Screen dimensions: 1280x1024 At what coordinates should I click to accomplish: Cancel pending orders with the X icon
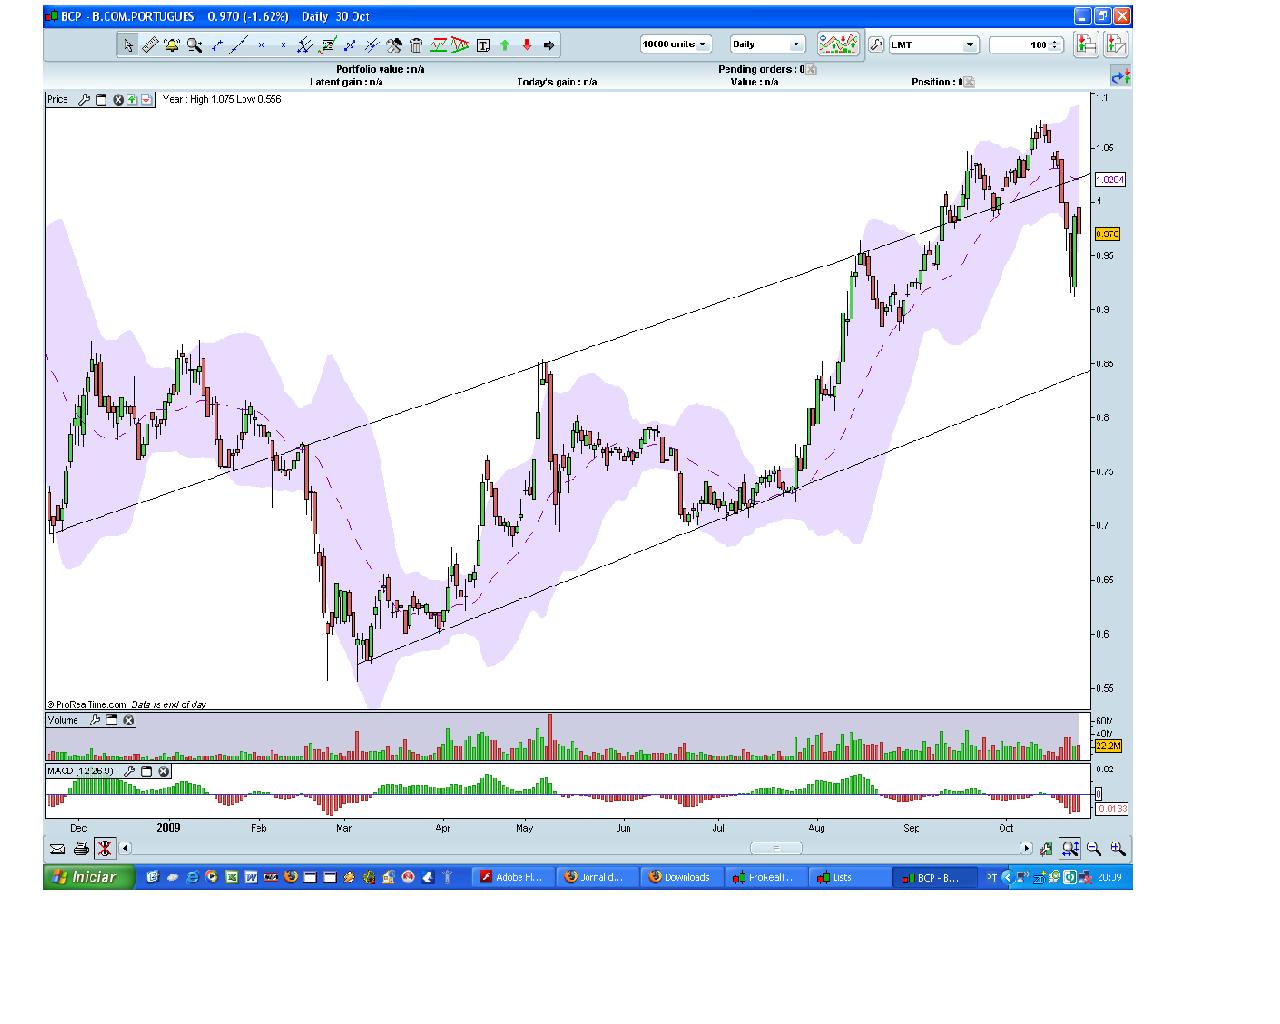811,70
